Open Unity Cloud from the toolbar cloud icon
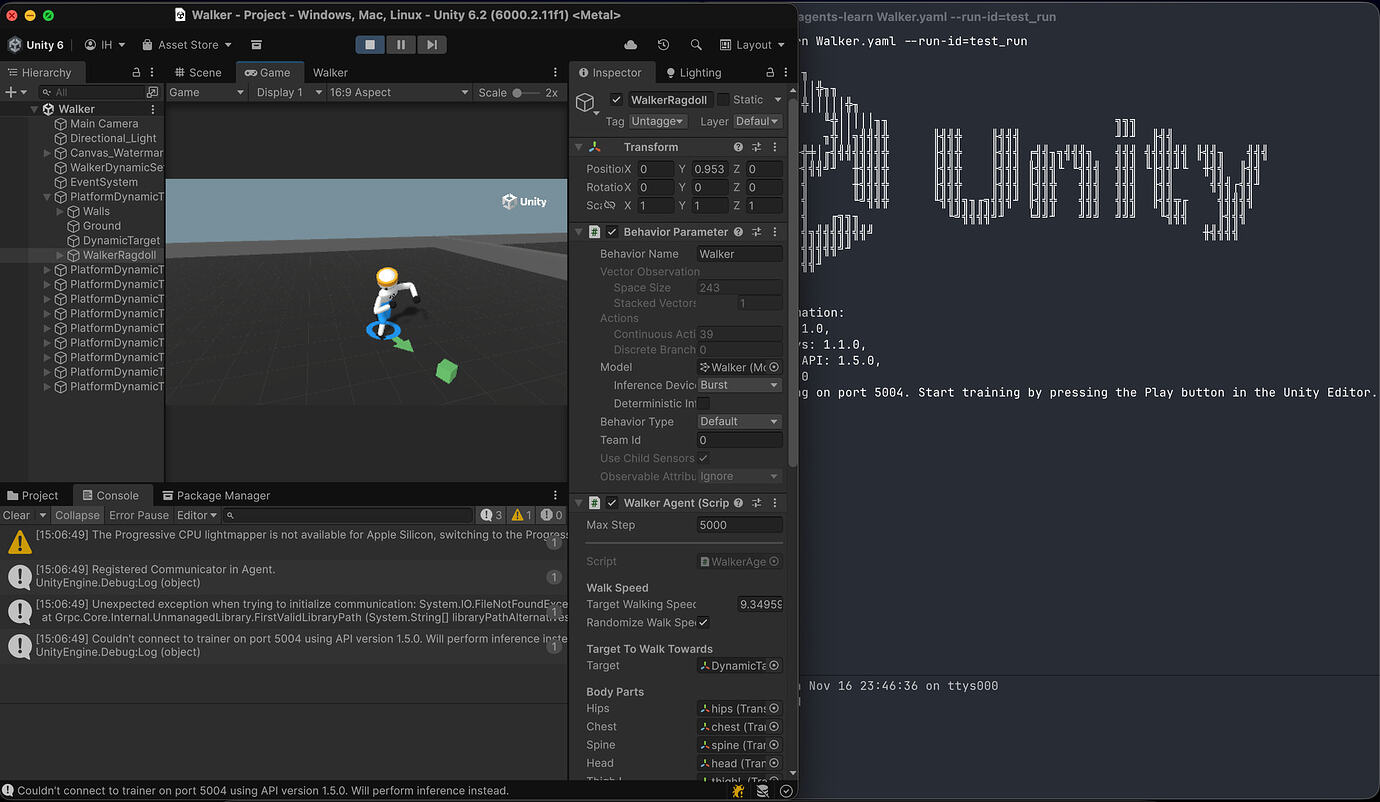 click(629, 44)
